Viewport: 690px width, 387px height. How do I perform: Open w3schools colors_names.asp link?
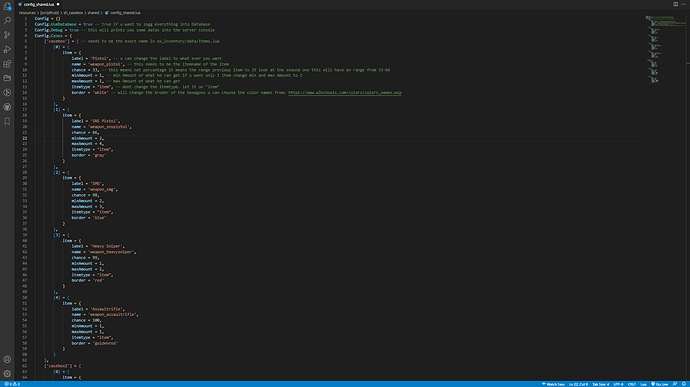click(x=345, y=92)
